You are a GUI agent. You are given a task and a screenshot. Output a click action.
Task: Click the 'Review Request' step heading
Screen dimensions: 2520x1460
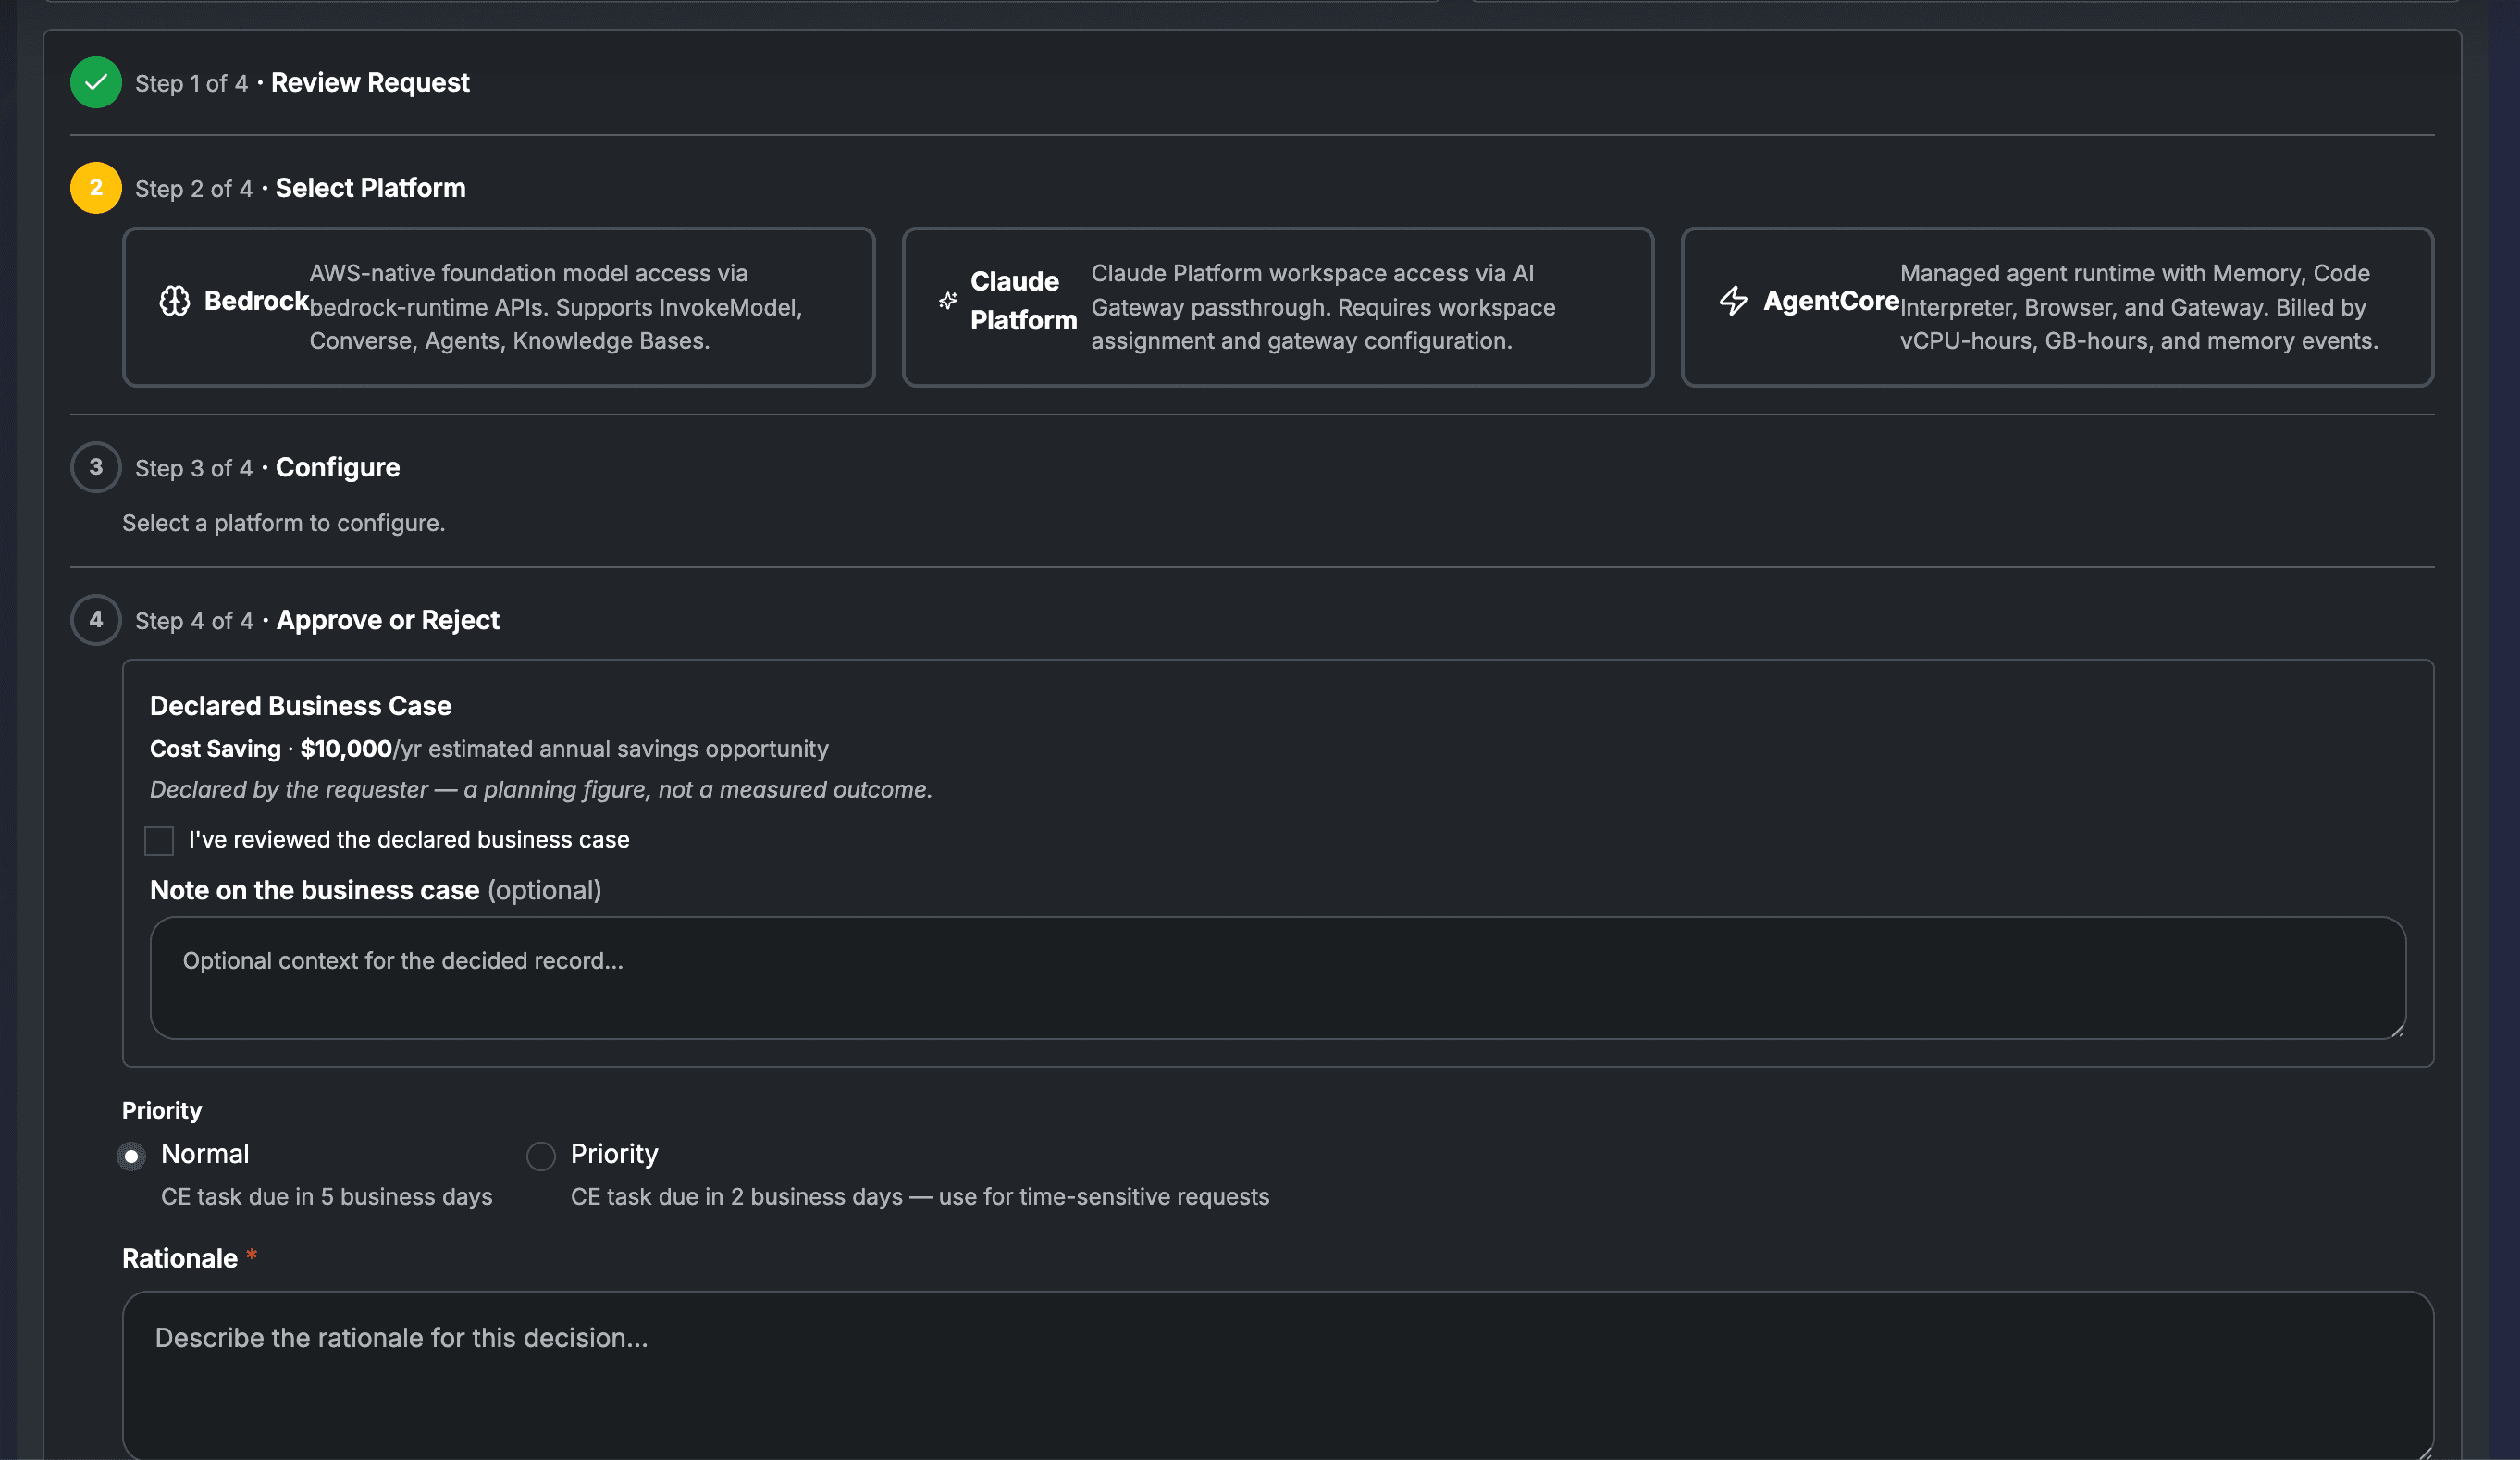(x=370, y=83)
